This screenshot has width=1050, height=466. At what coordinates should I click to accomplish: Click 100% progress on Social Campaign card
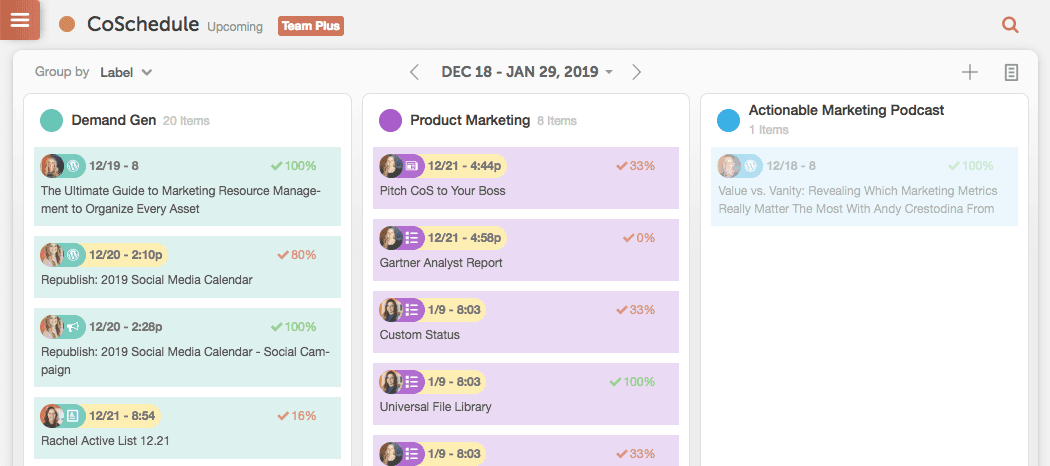click(294, 327)
